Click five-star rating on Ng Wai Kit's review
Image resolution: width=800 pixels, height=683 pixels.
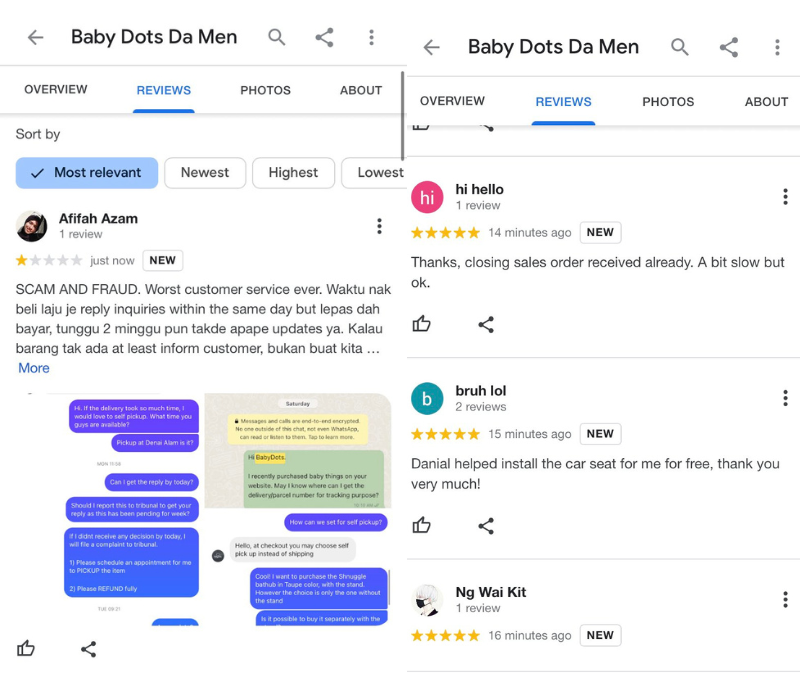click(445, 636)
